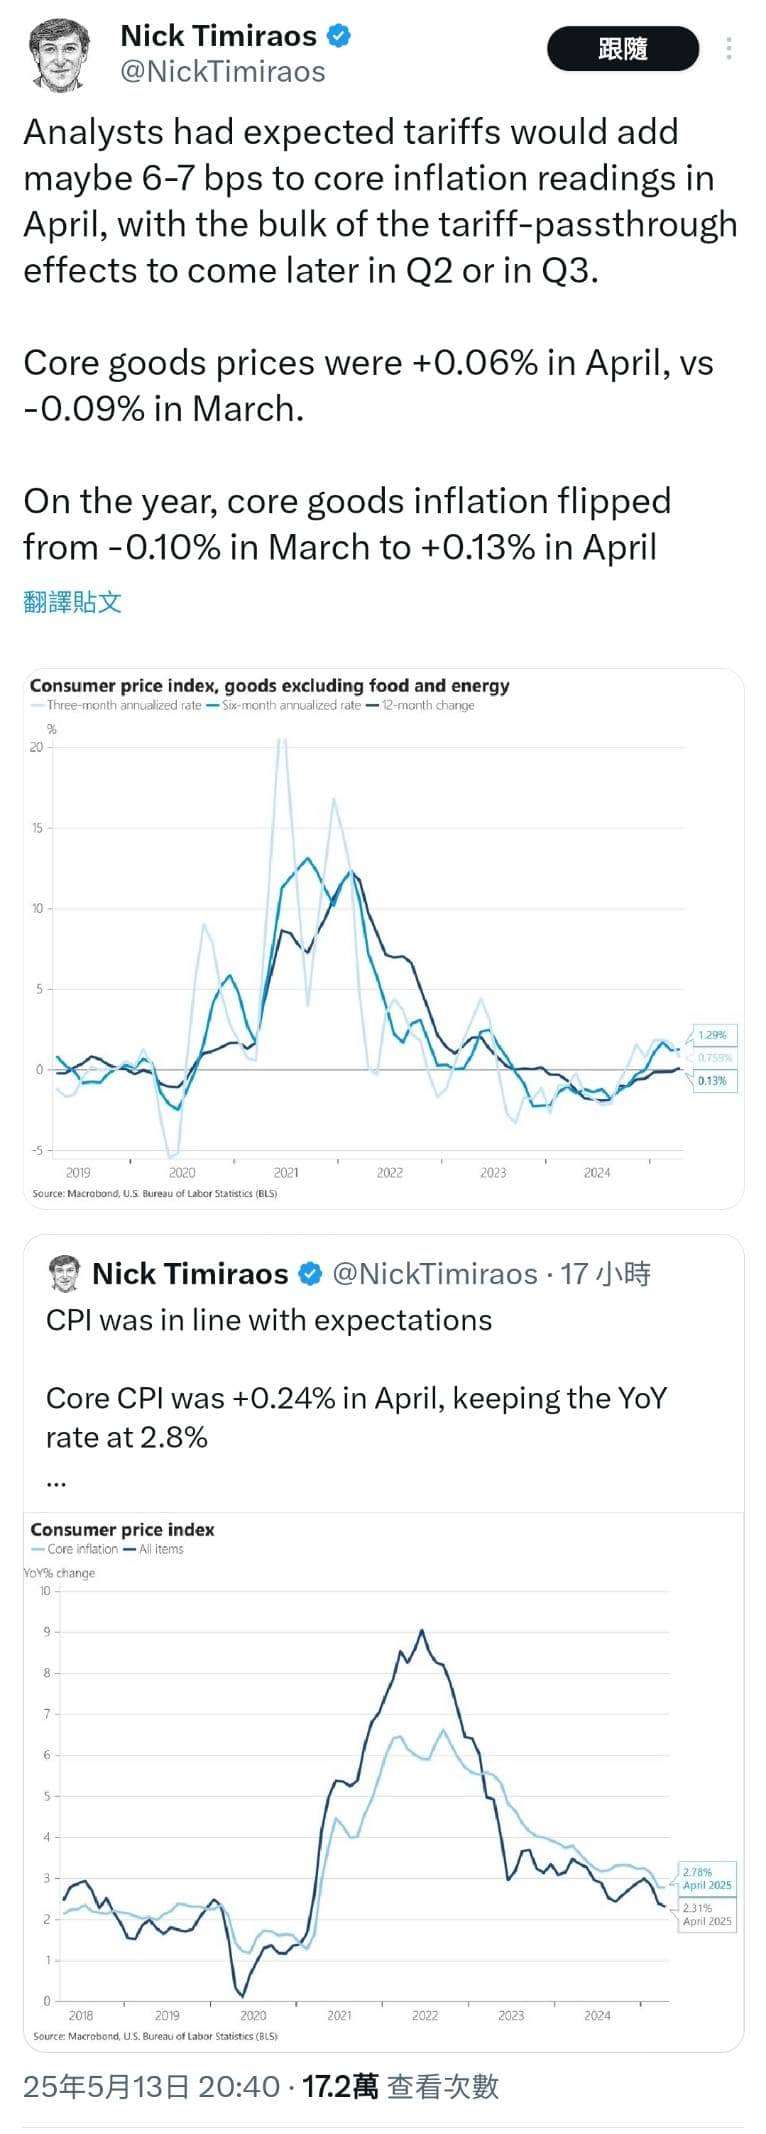Expand the quoted tweet ellipsis text
Image resolution: width=766 pixels, height=2134 pixels.
[56, 1483]
